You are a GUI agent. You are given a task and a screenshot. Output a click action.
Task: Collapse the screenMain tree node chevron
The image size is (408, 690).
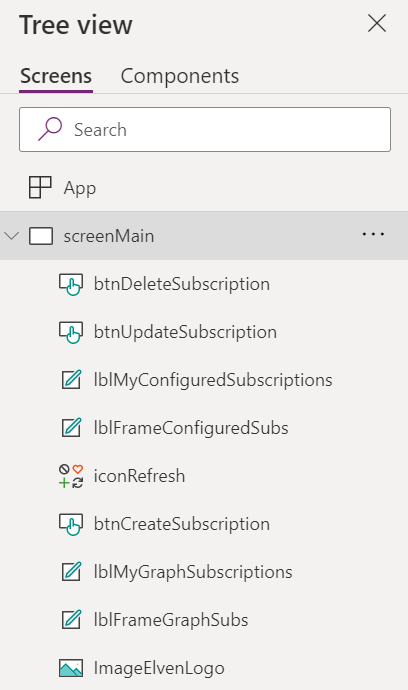pos(11,236)
